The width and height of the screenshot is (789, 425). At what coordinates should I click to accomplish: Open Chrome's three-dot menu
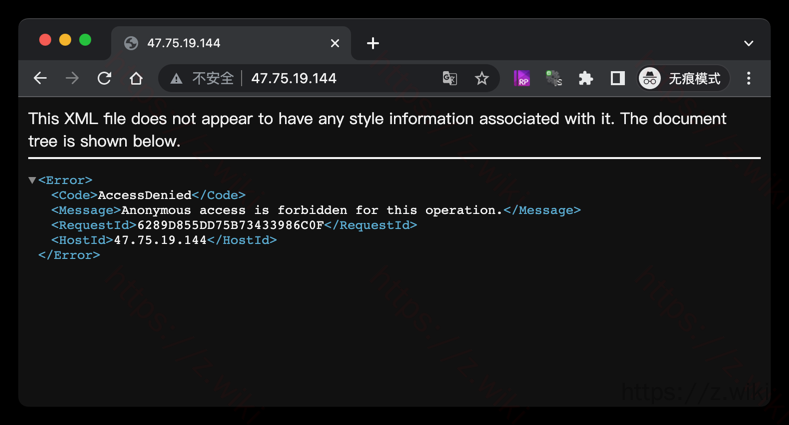(x=748, y=78)
